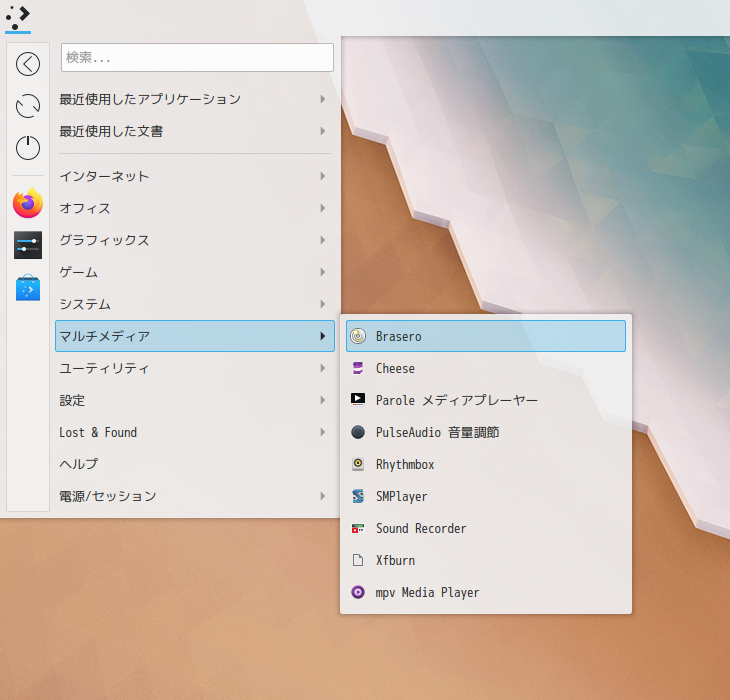Open the グラフィックス category

[x=195, y=240]
